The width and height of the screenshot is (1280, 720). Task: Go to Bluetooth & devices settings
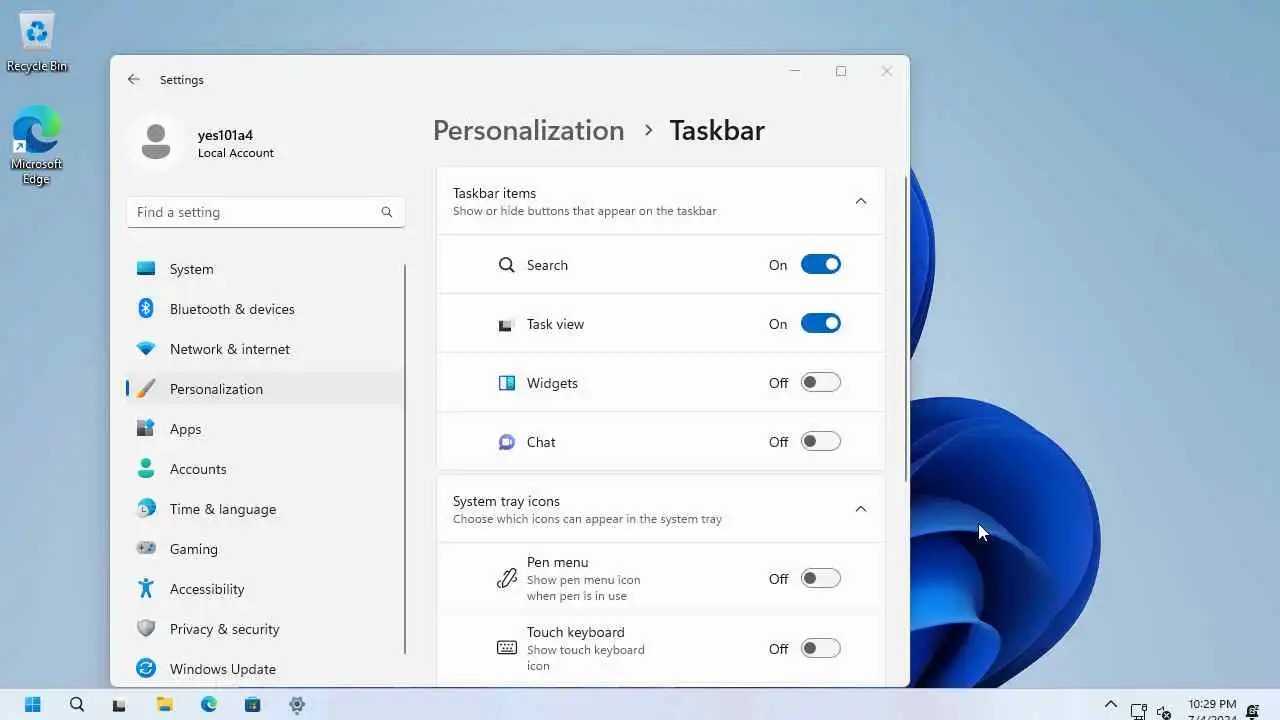point(266,309)
